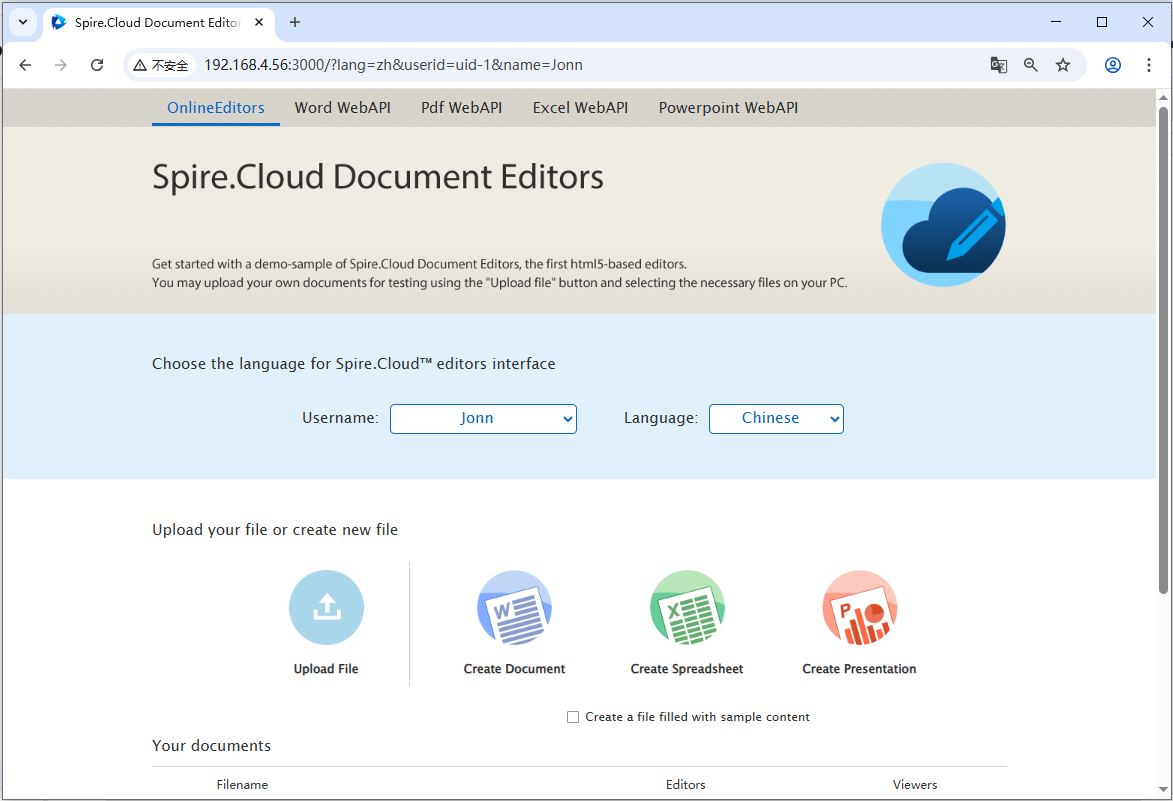This screenshot has width=1173, height=801.
Task: Select the Powerpoint WebAPI tab
Action: point(728,108)
